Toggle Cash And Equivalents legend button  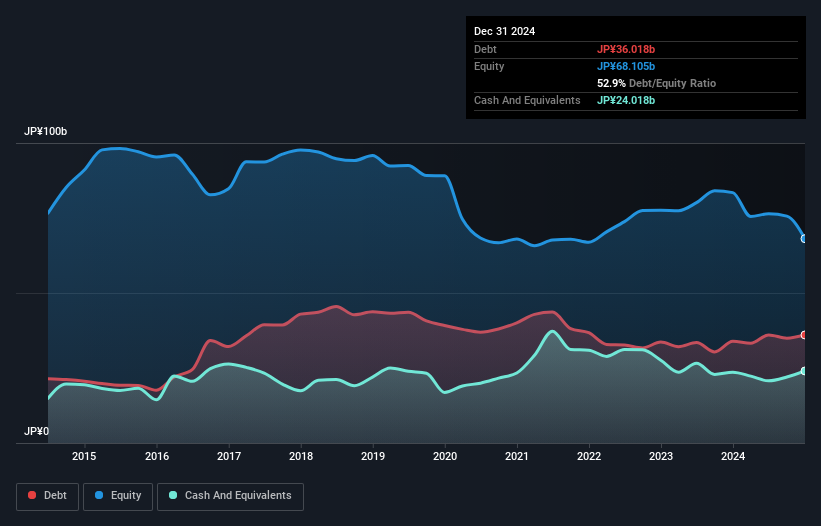[230, 496]
